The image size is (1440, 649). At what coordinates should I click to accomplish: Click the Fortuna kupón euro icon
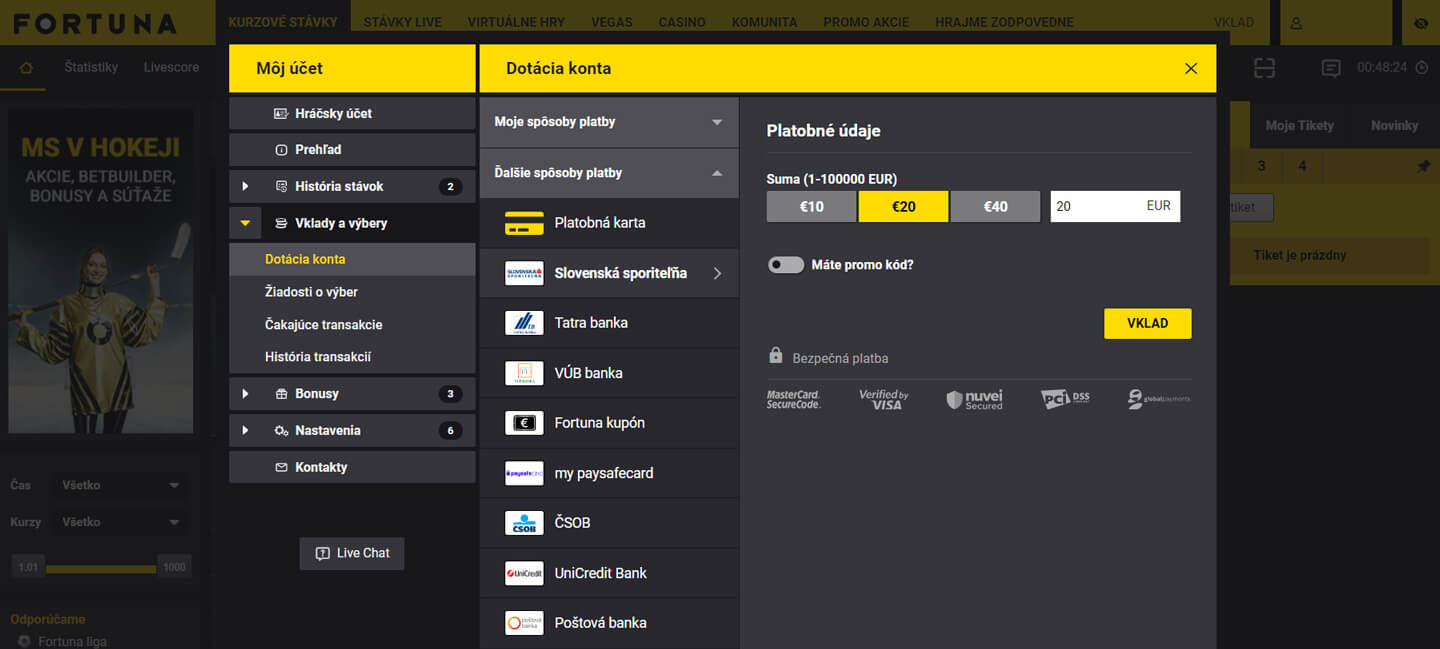(524, 423)
